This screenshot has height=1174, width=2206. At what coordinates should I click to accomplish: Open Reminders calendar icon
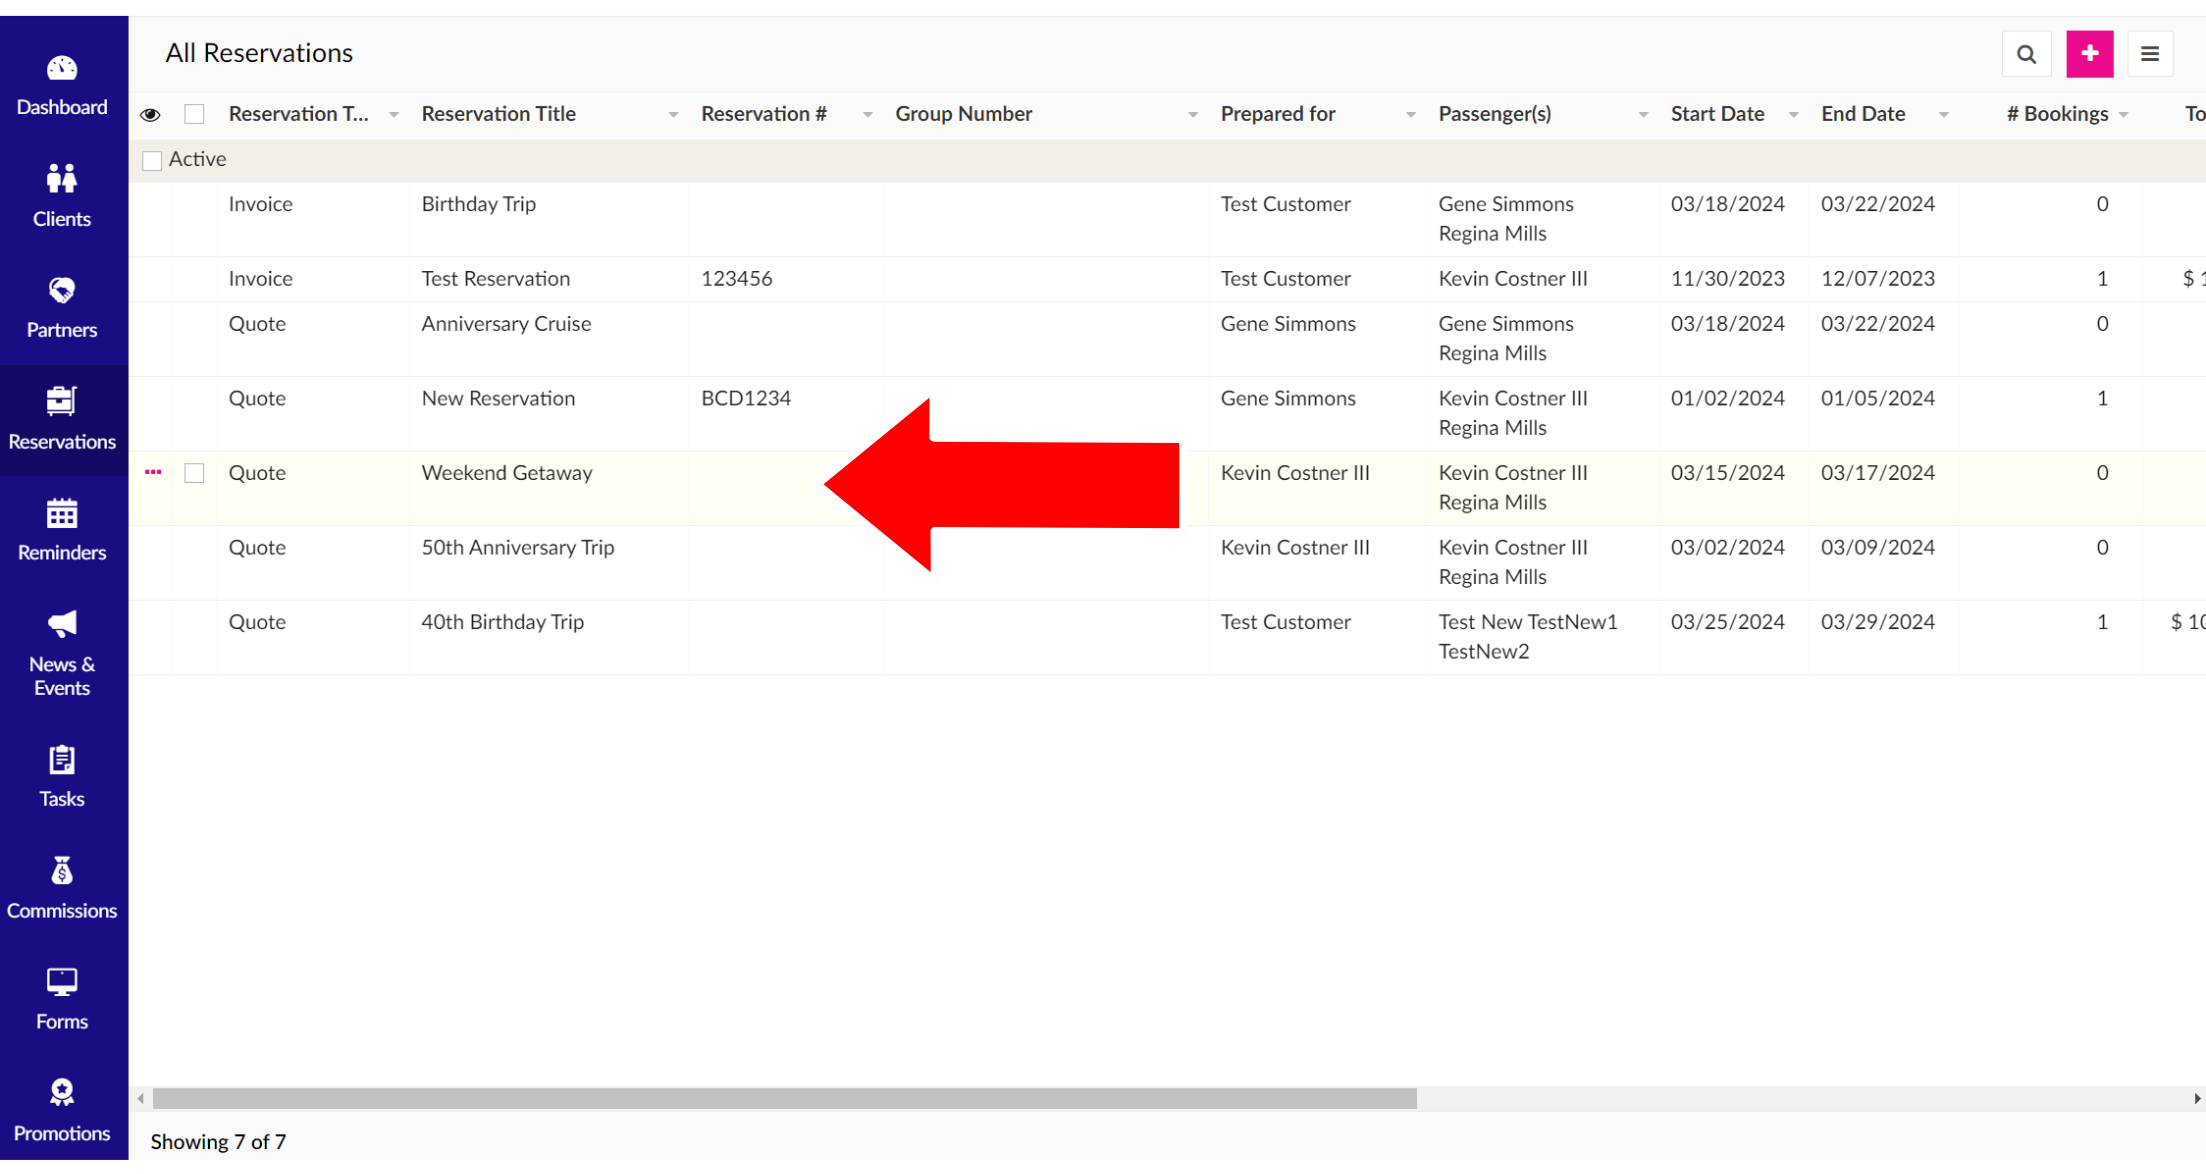pyautogui.click(x=62, y=514)
